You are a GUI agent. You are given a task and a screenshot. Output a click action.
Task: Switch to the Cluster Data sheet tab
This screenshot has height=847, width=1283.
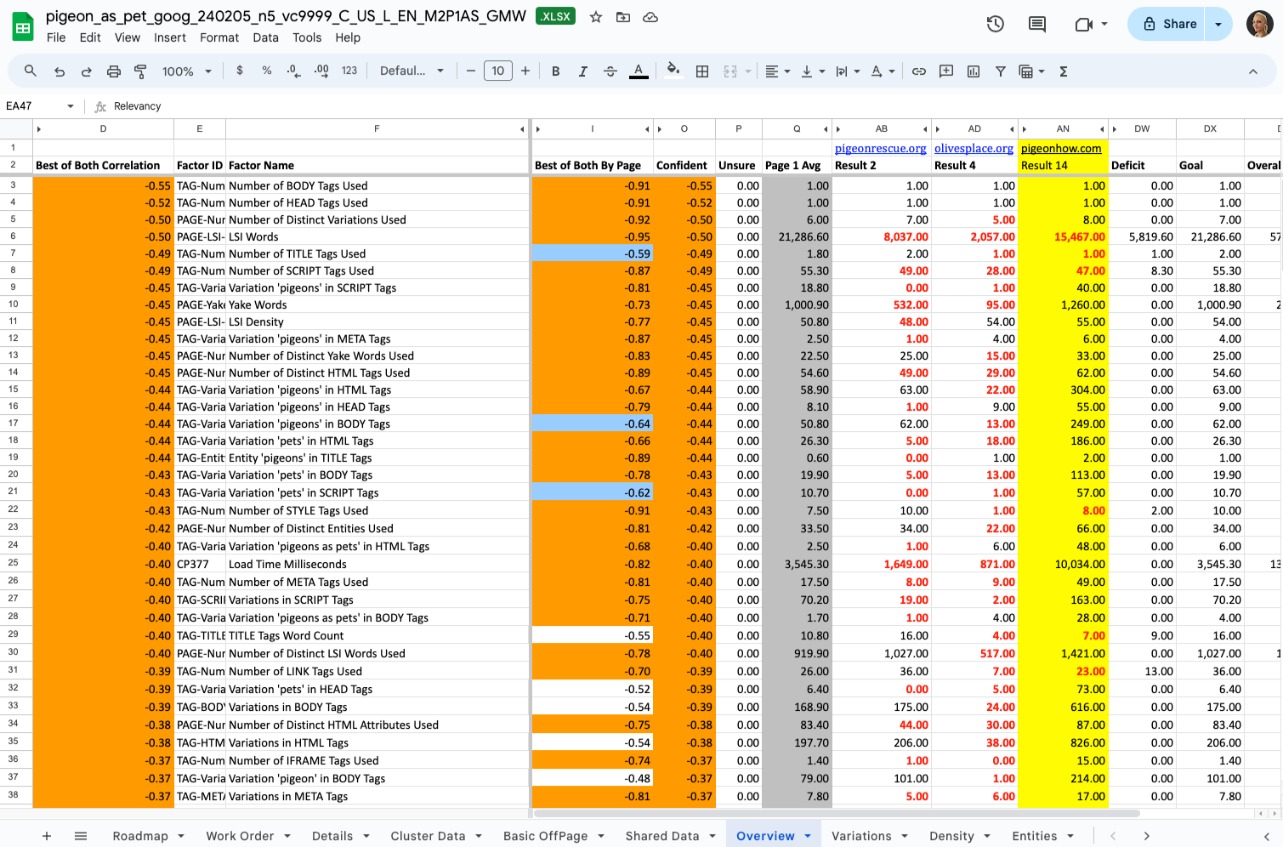point(436,835)
